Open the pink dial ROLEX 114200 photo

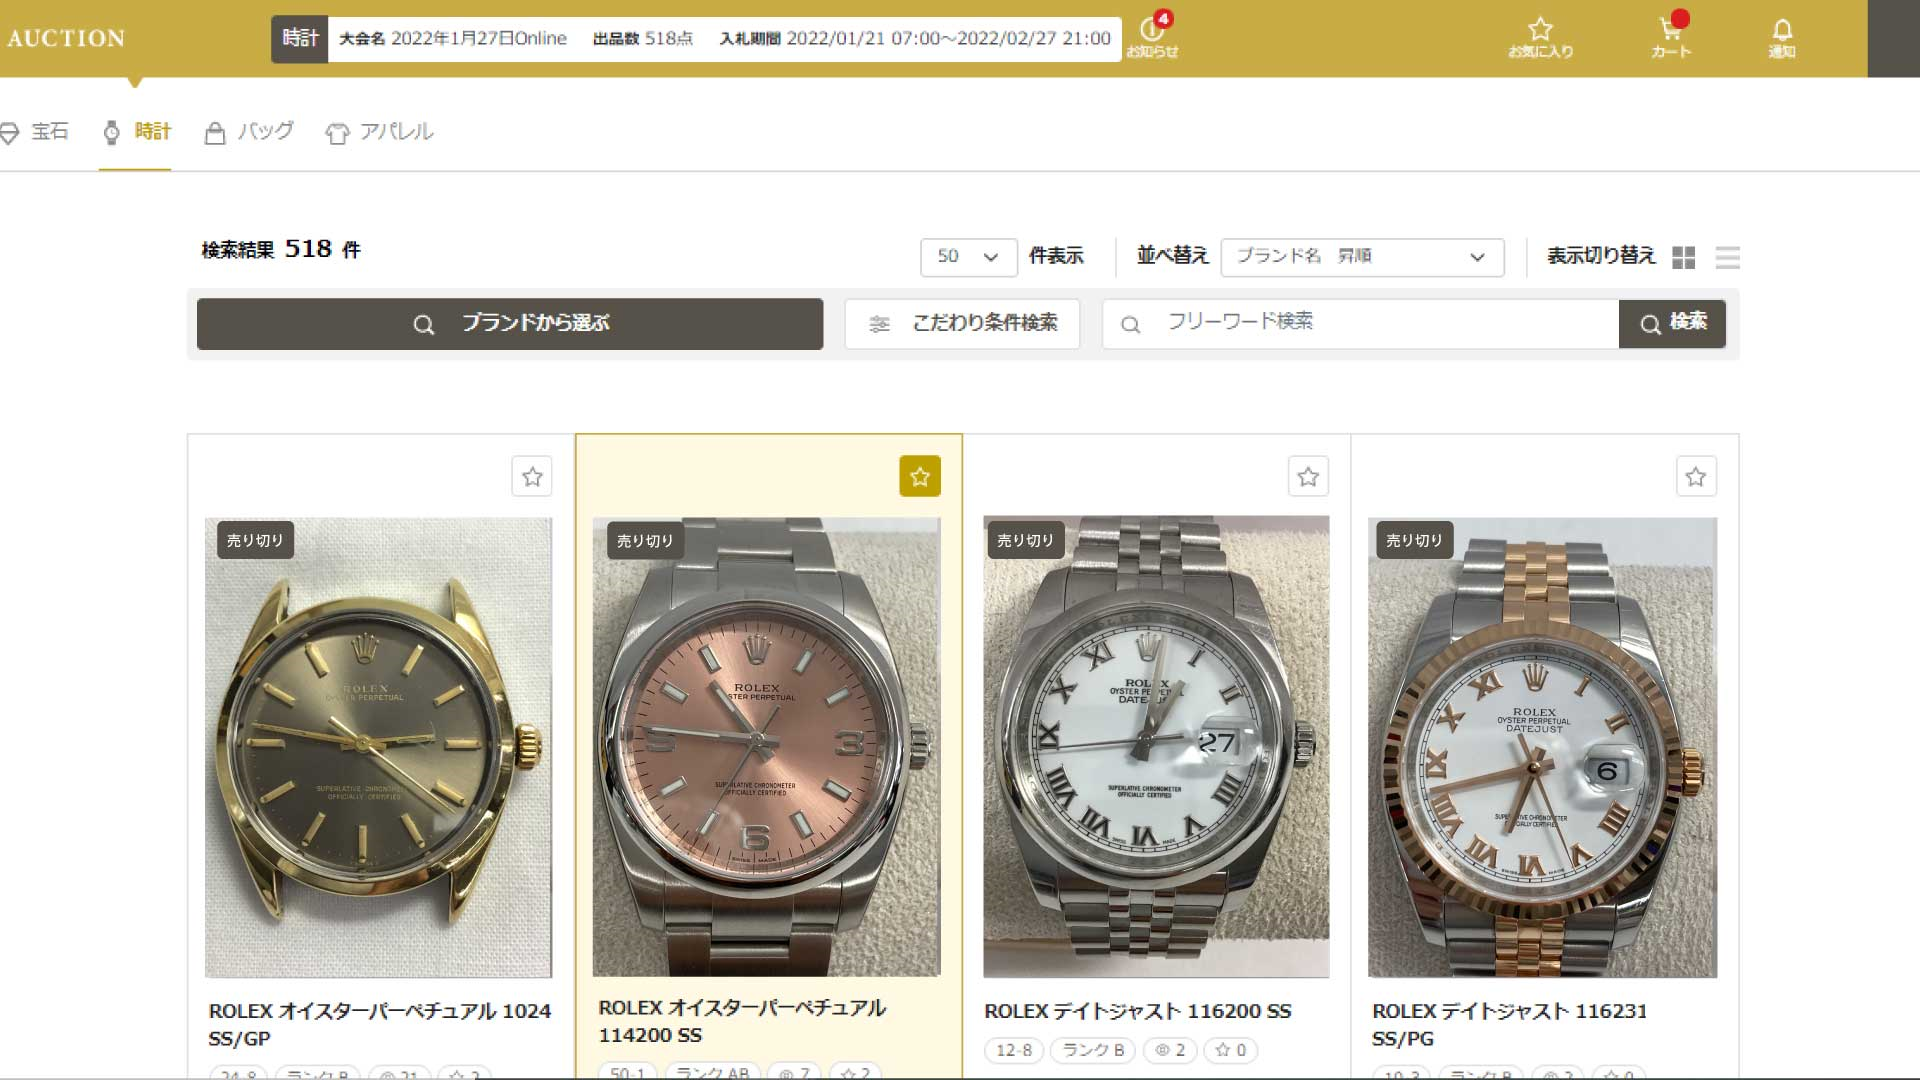click(x=766, y=747)
